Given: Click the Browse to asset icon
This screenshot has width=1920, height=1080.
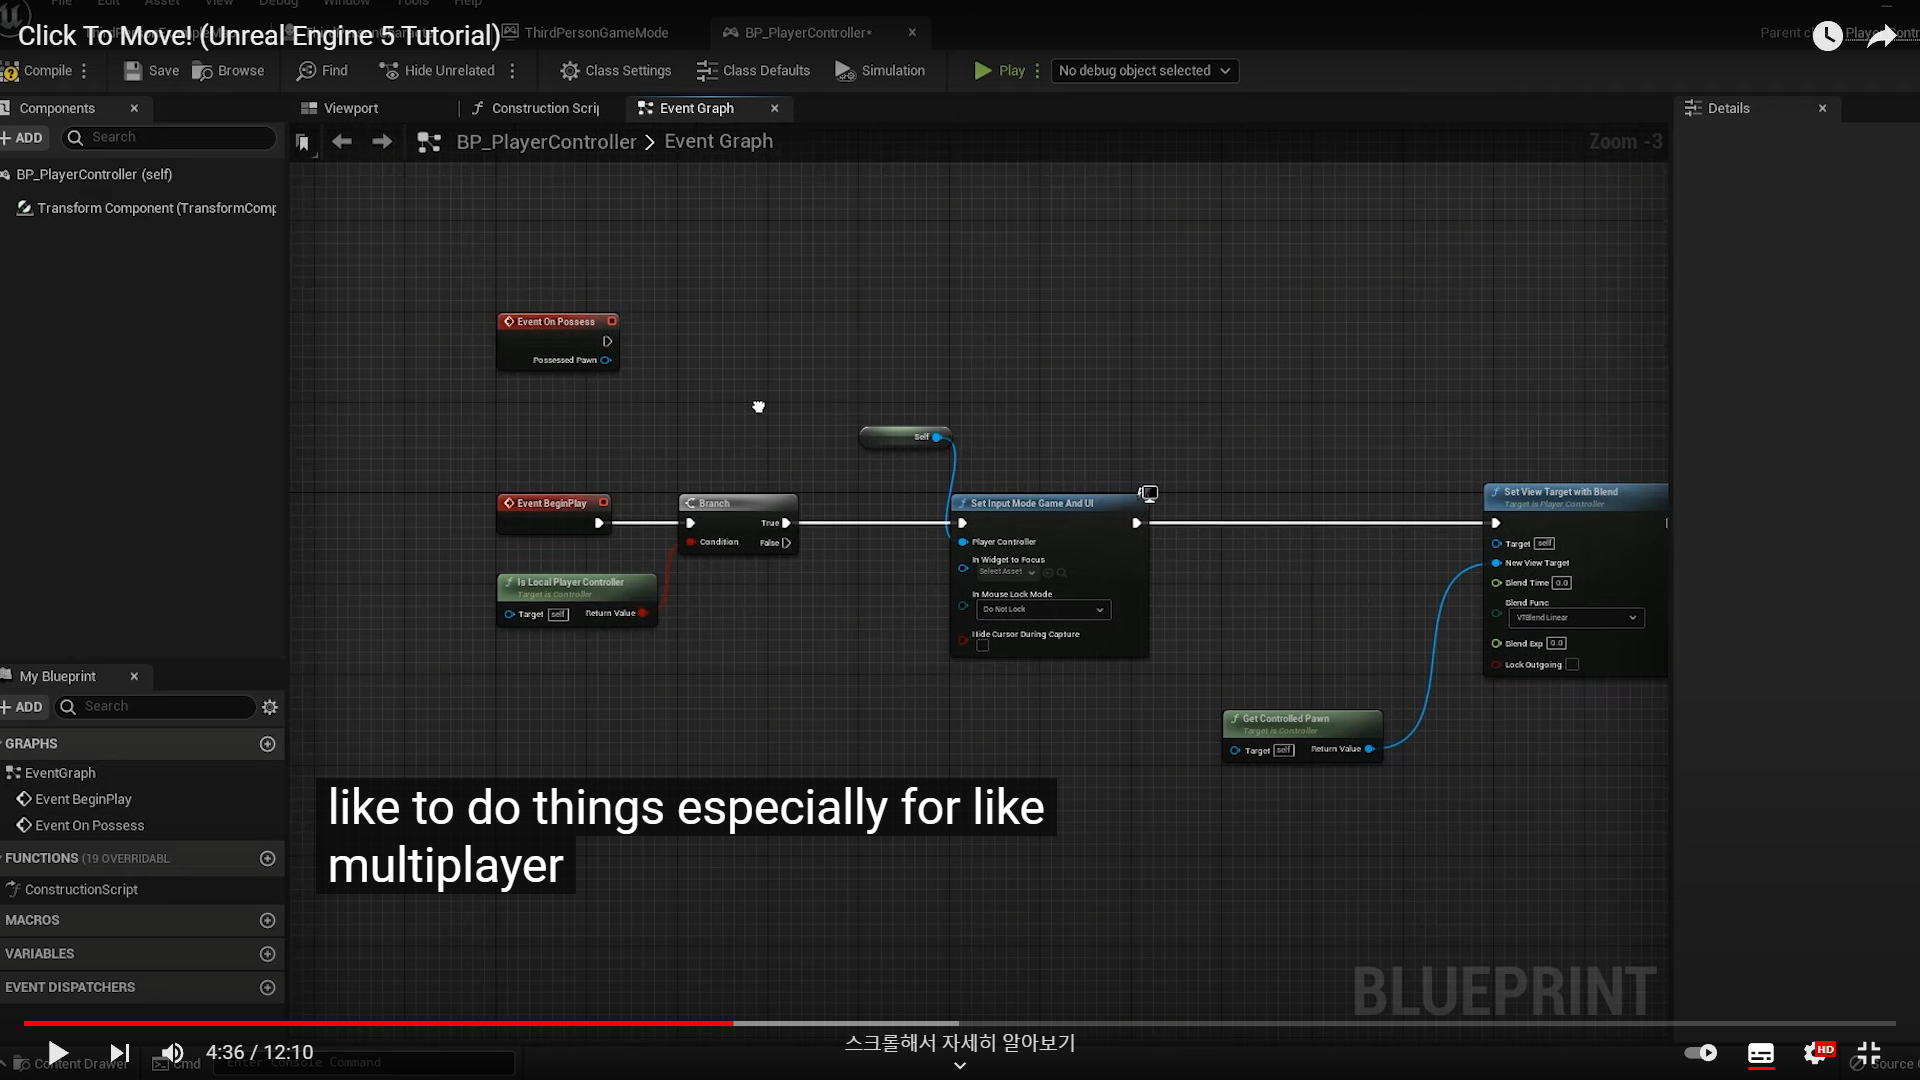Looking at the screenshot, I should tap(203, 71).
